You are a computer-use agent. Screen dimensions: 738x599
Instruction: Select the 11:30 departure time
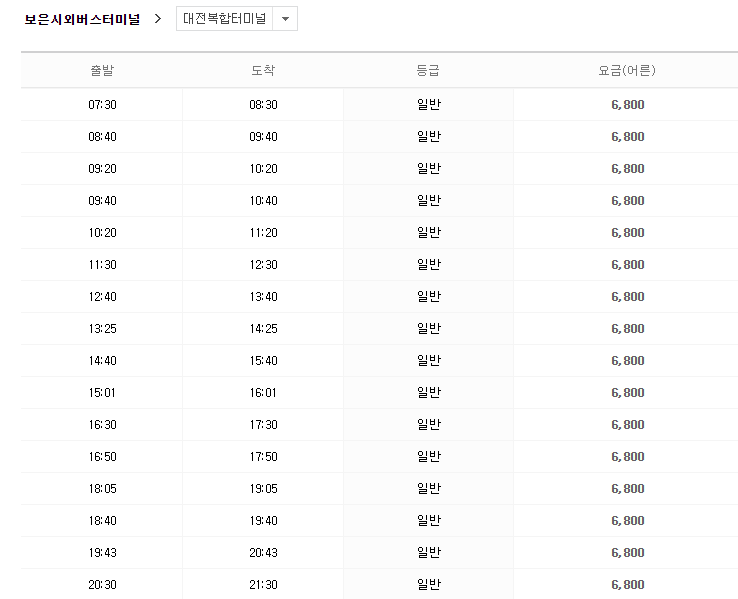[x=102, y=264]
